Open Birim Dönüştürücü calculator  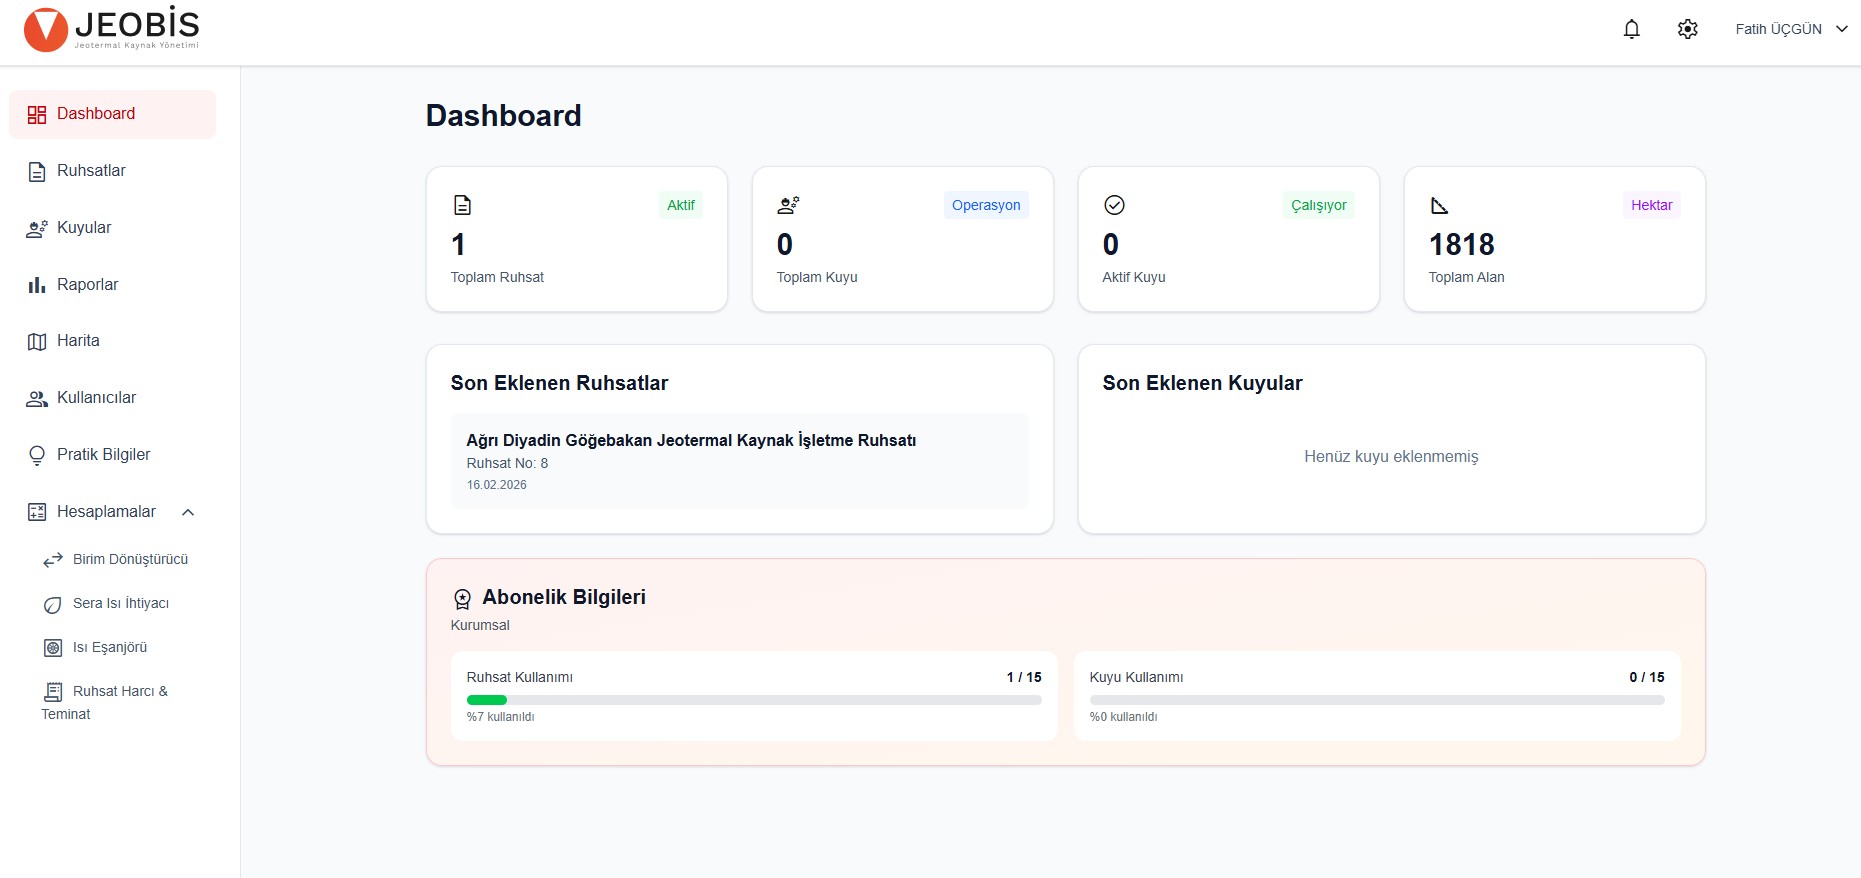click(129, 559)
